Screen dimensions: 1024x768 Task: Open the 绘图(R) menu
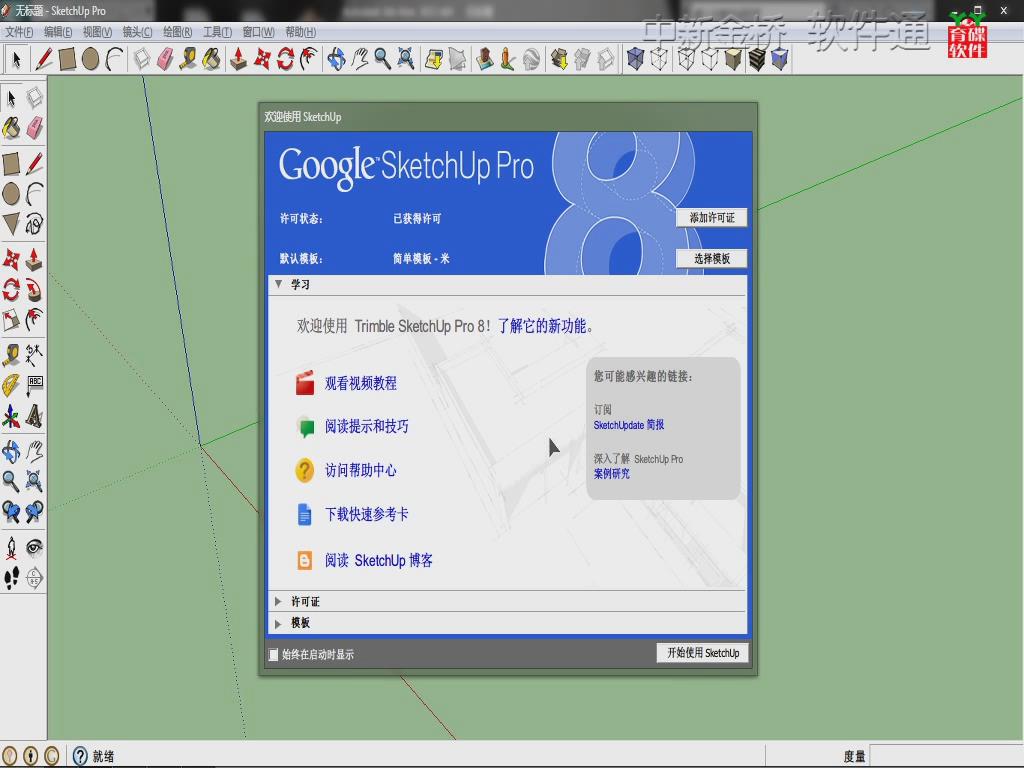coord(178,32)
